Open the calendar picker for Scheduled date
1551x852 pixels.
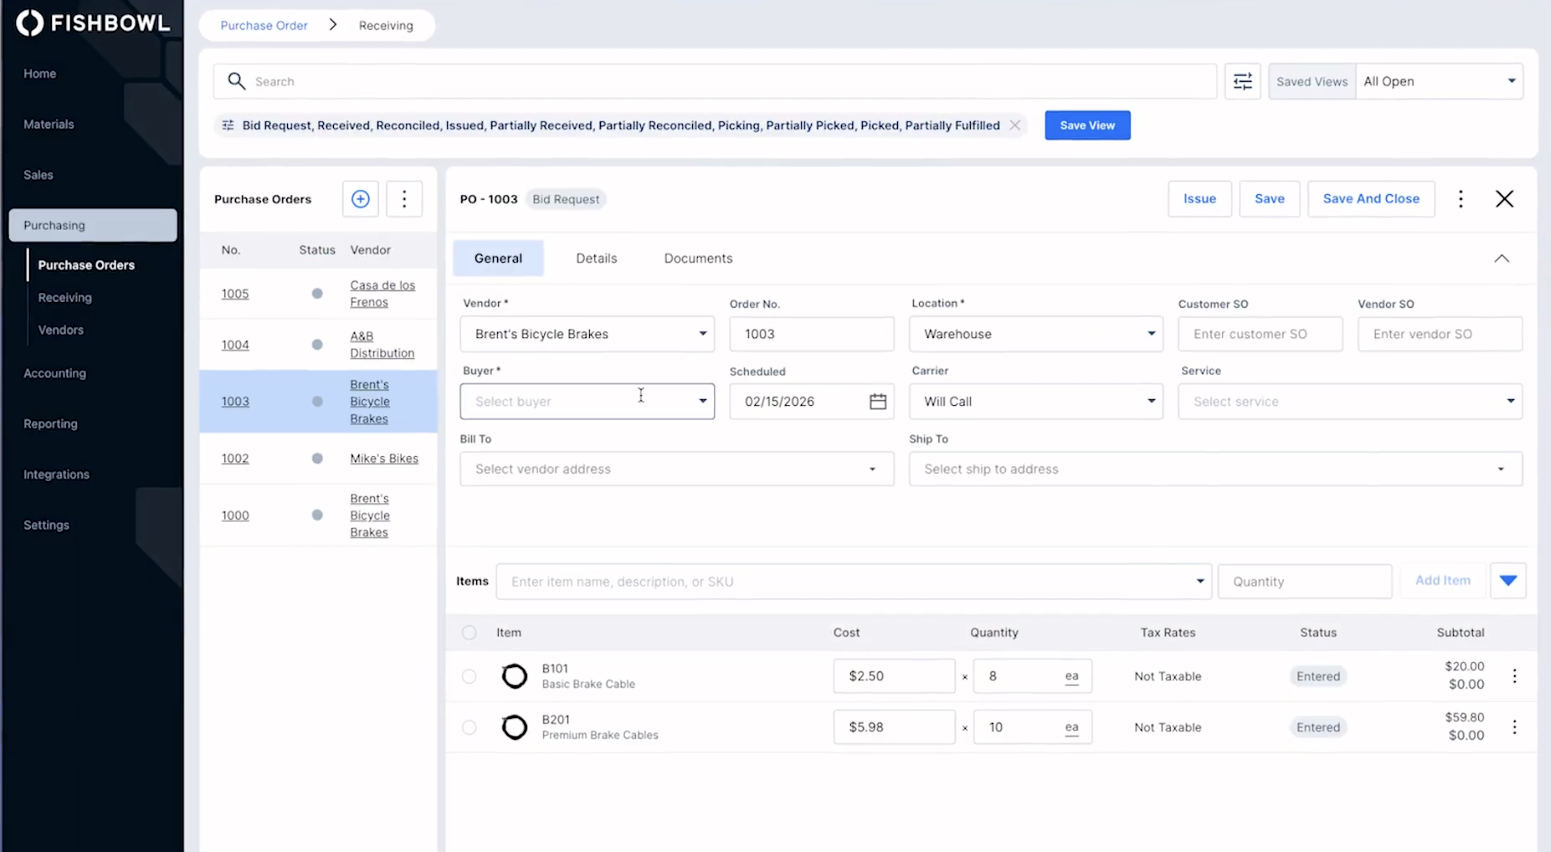point(876,401)
